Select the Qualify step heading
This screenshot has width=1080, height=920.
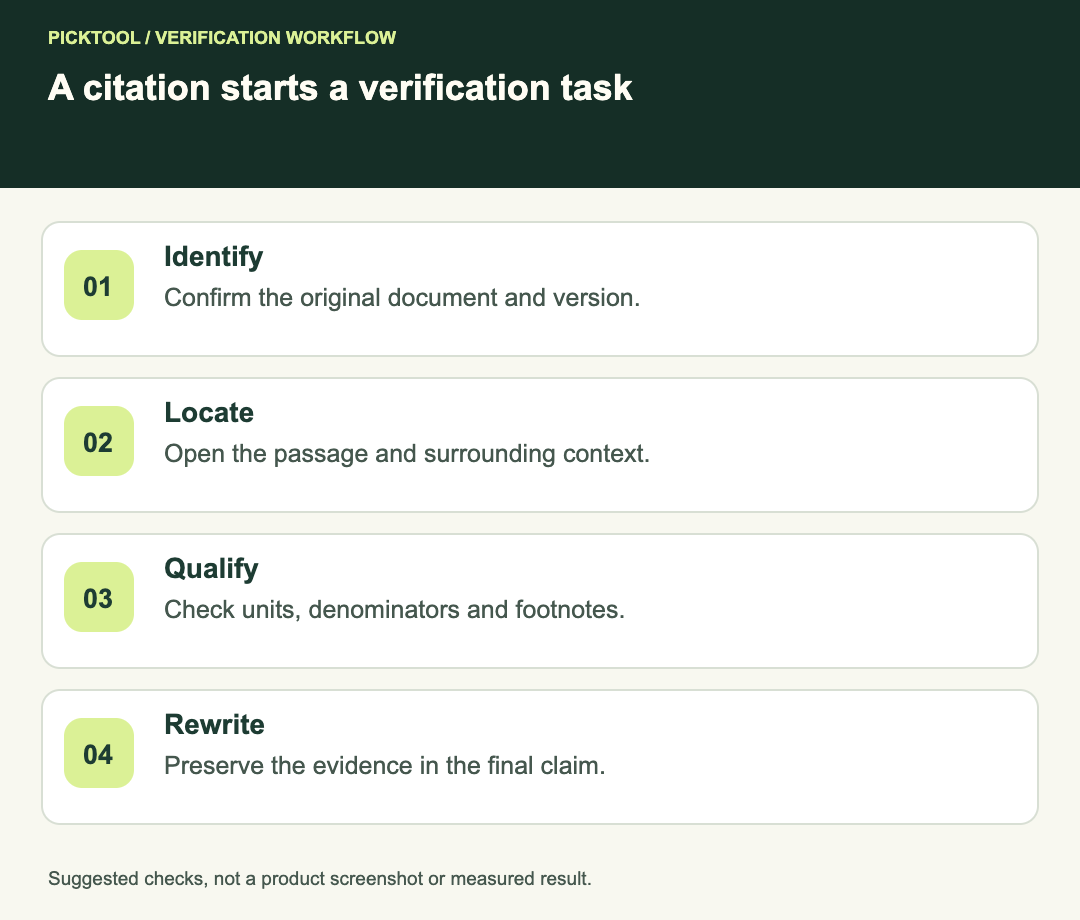click(211, 569)
